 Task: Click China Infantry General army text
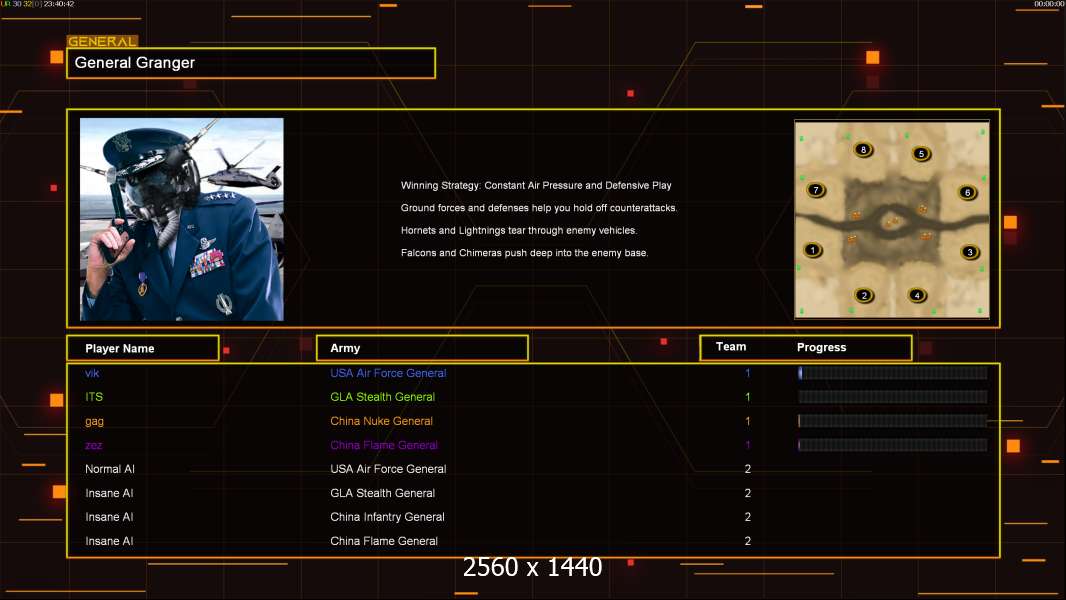coord(388,517)
